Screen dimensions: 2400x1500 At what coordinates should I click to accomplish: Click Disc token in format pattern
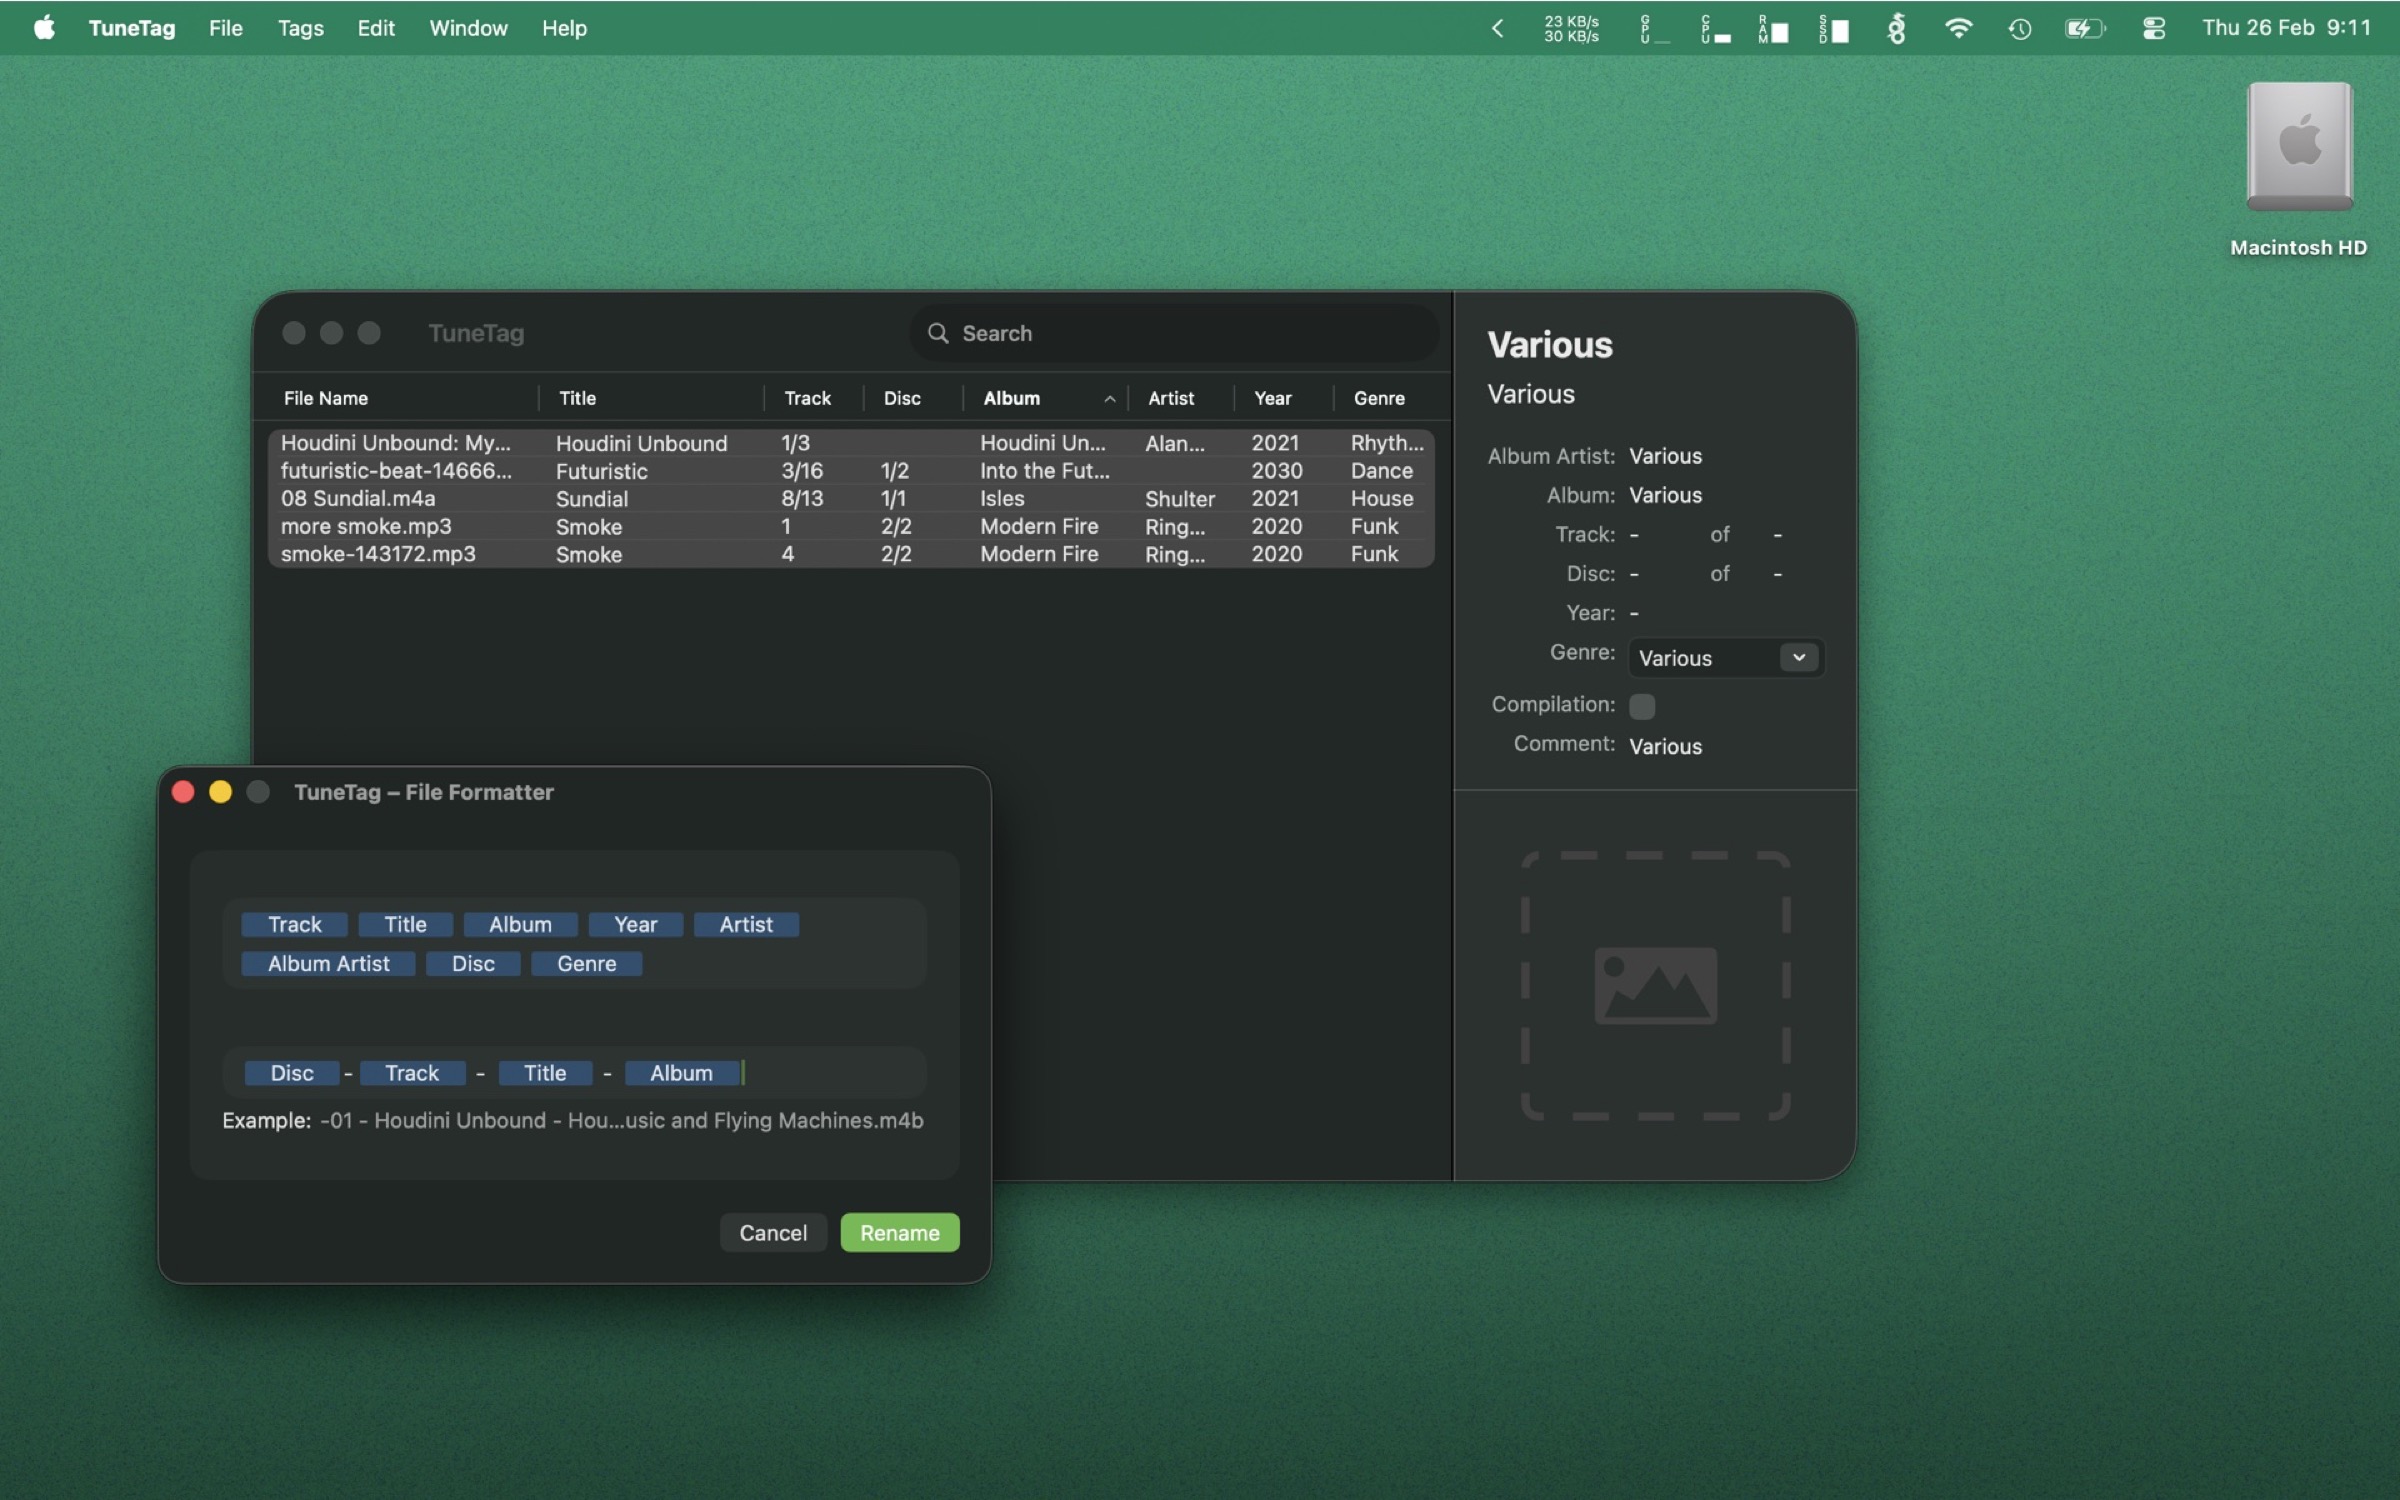pyautogui.click(x=292, y=1073)
